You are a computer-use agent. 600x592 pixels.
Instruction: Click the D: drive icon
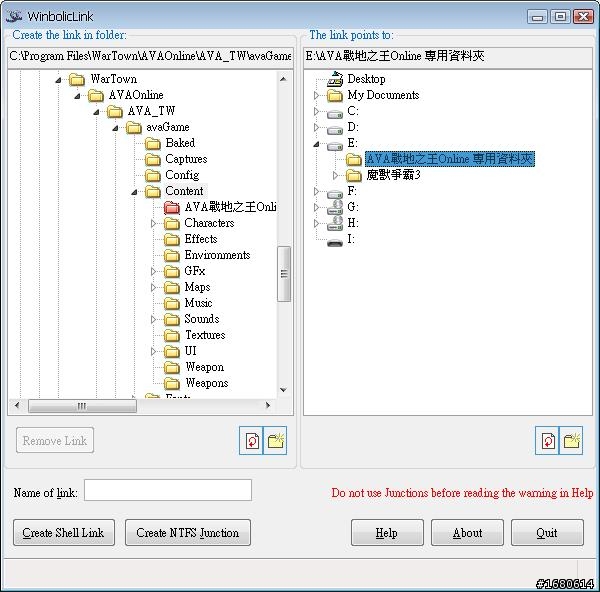[335, 130]
